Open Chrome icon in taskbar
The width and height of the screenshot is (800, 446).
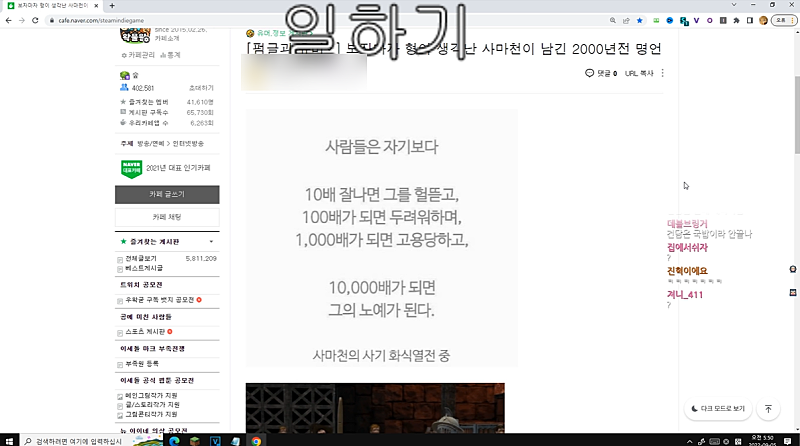pyautogui.click(x=256, y=441)
